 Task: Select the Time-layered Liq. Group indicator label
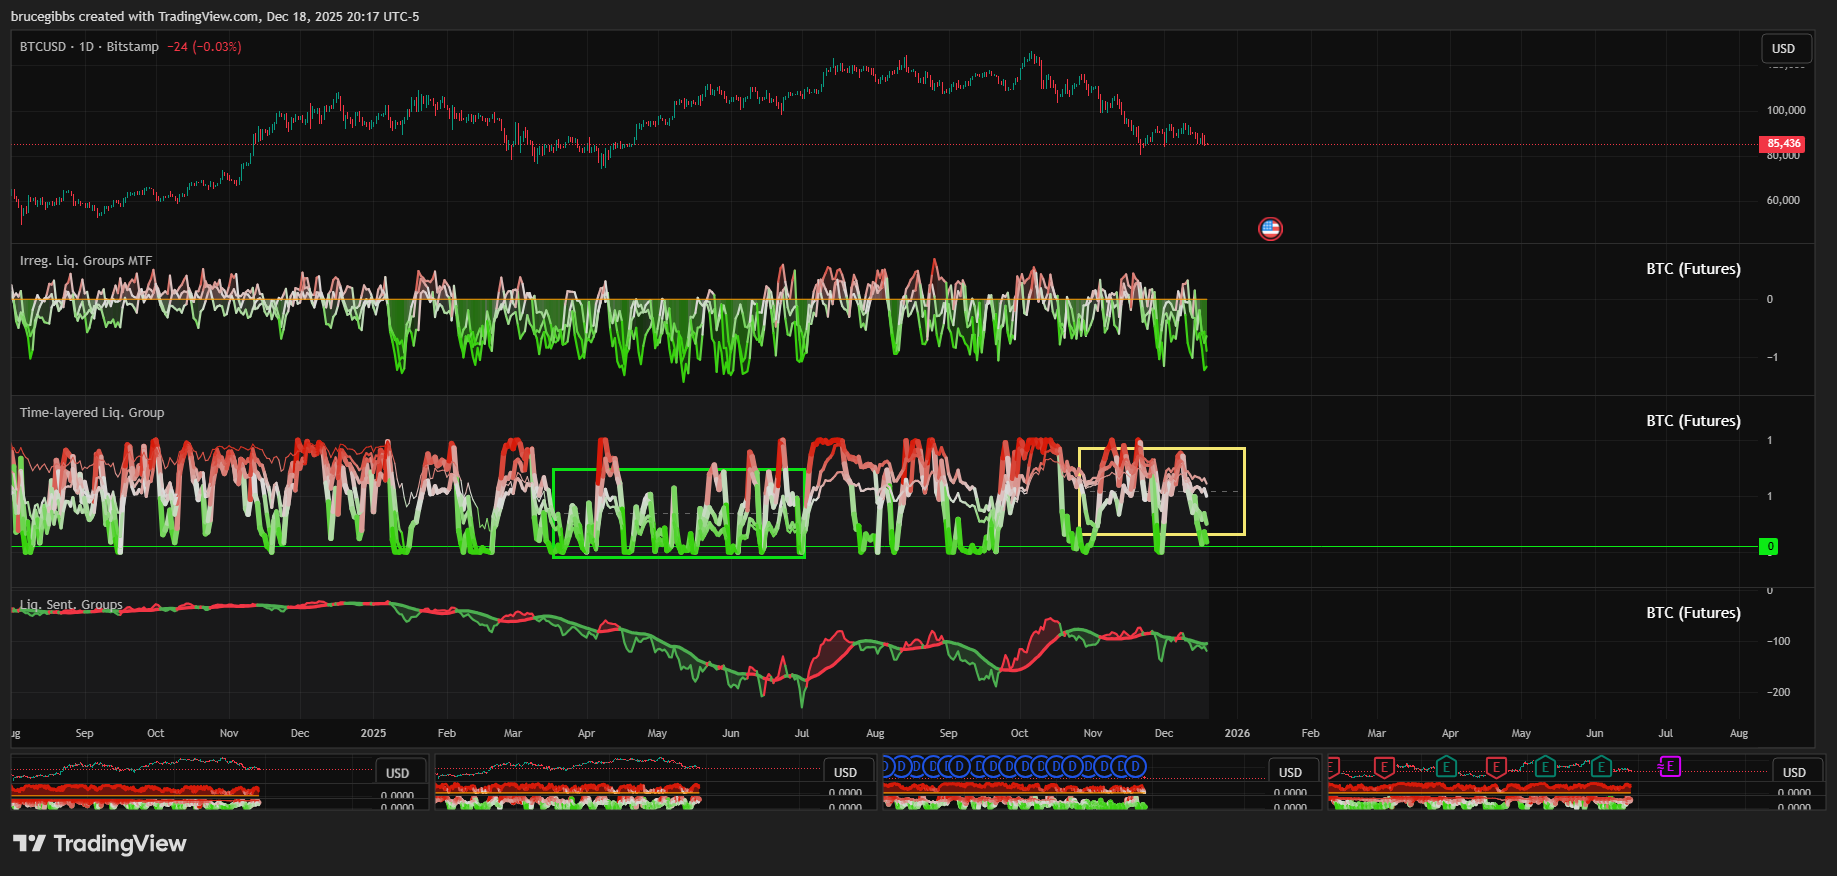point(92,413)
